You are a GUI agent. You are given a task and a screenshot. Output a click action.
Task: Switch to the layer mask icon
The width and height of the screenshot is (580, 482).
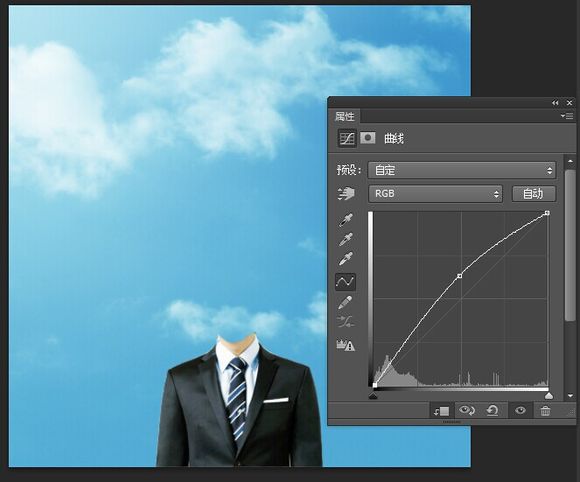point(368,138)
